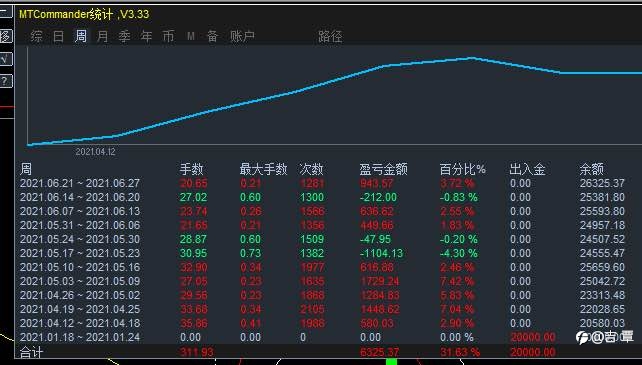Screen dimensions: 642x365
Task: Click the 百分比% column header
Action: [x=462, y=169]
